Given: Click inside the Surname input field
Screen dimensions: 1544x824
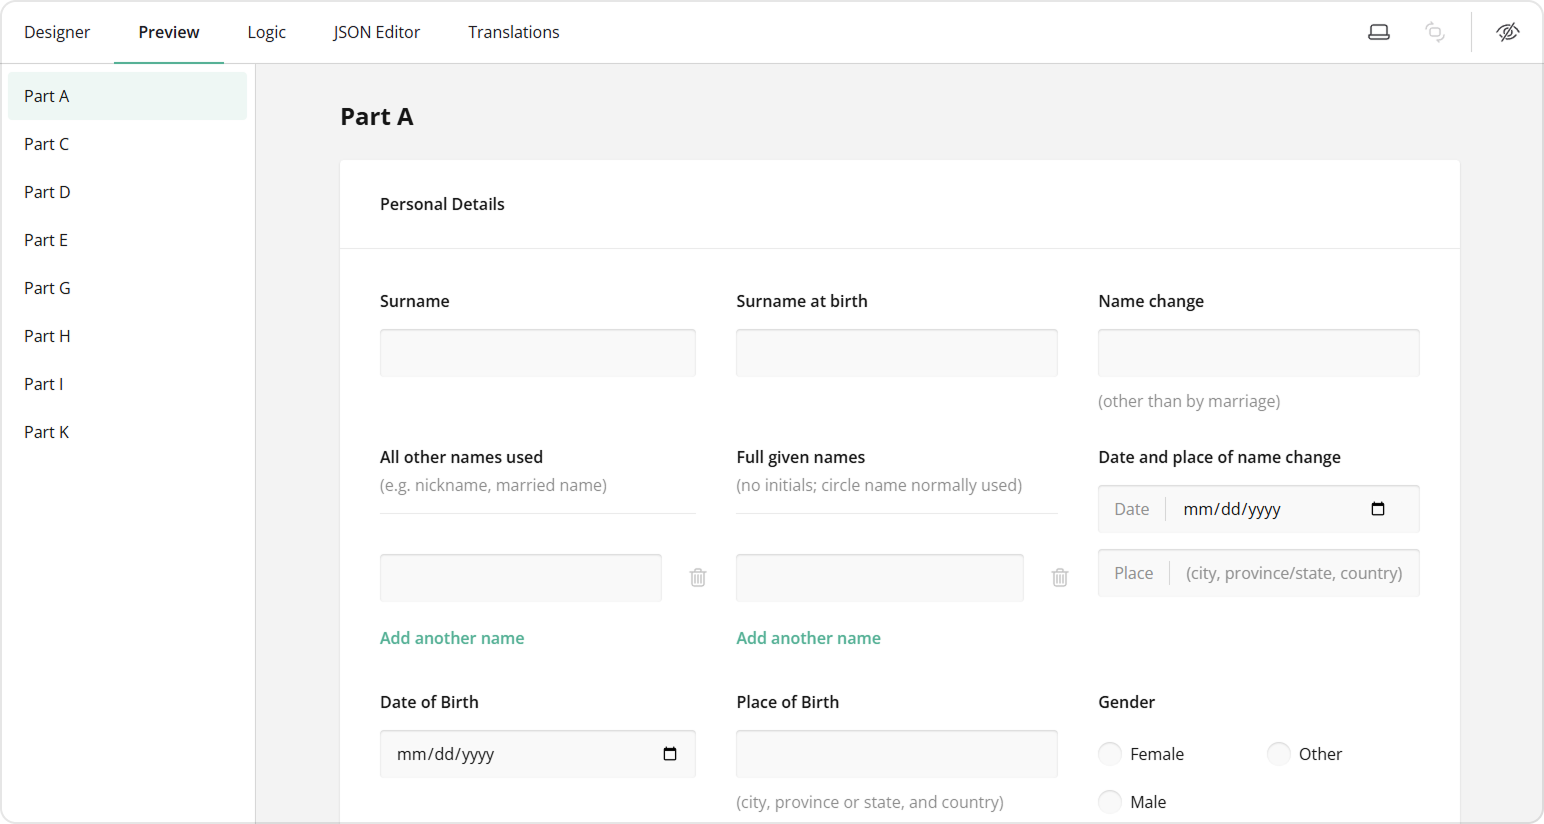Looking at the screenshot, I should point(537,352).
